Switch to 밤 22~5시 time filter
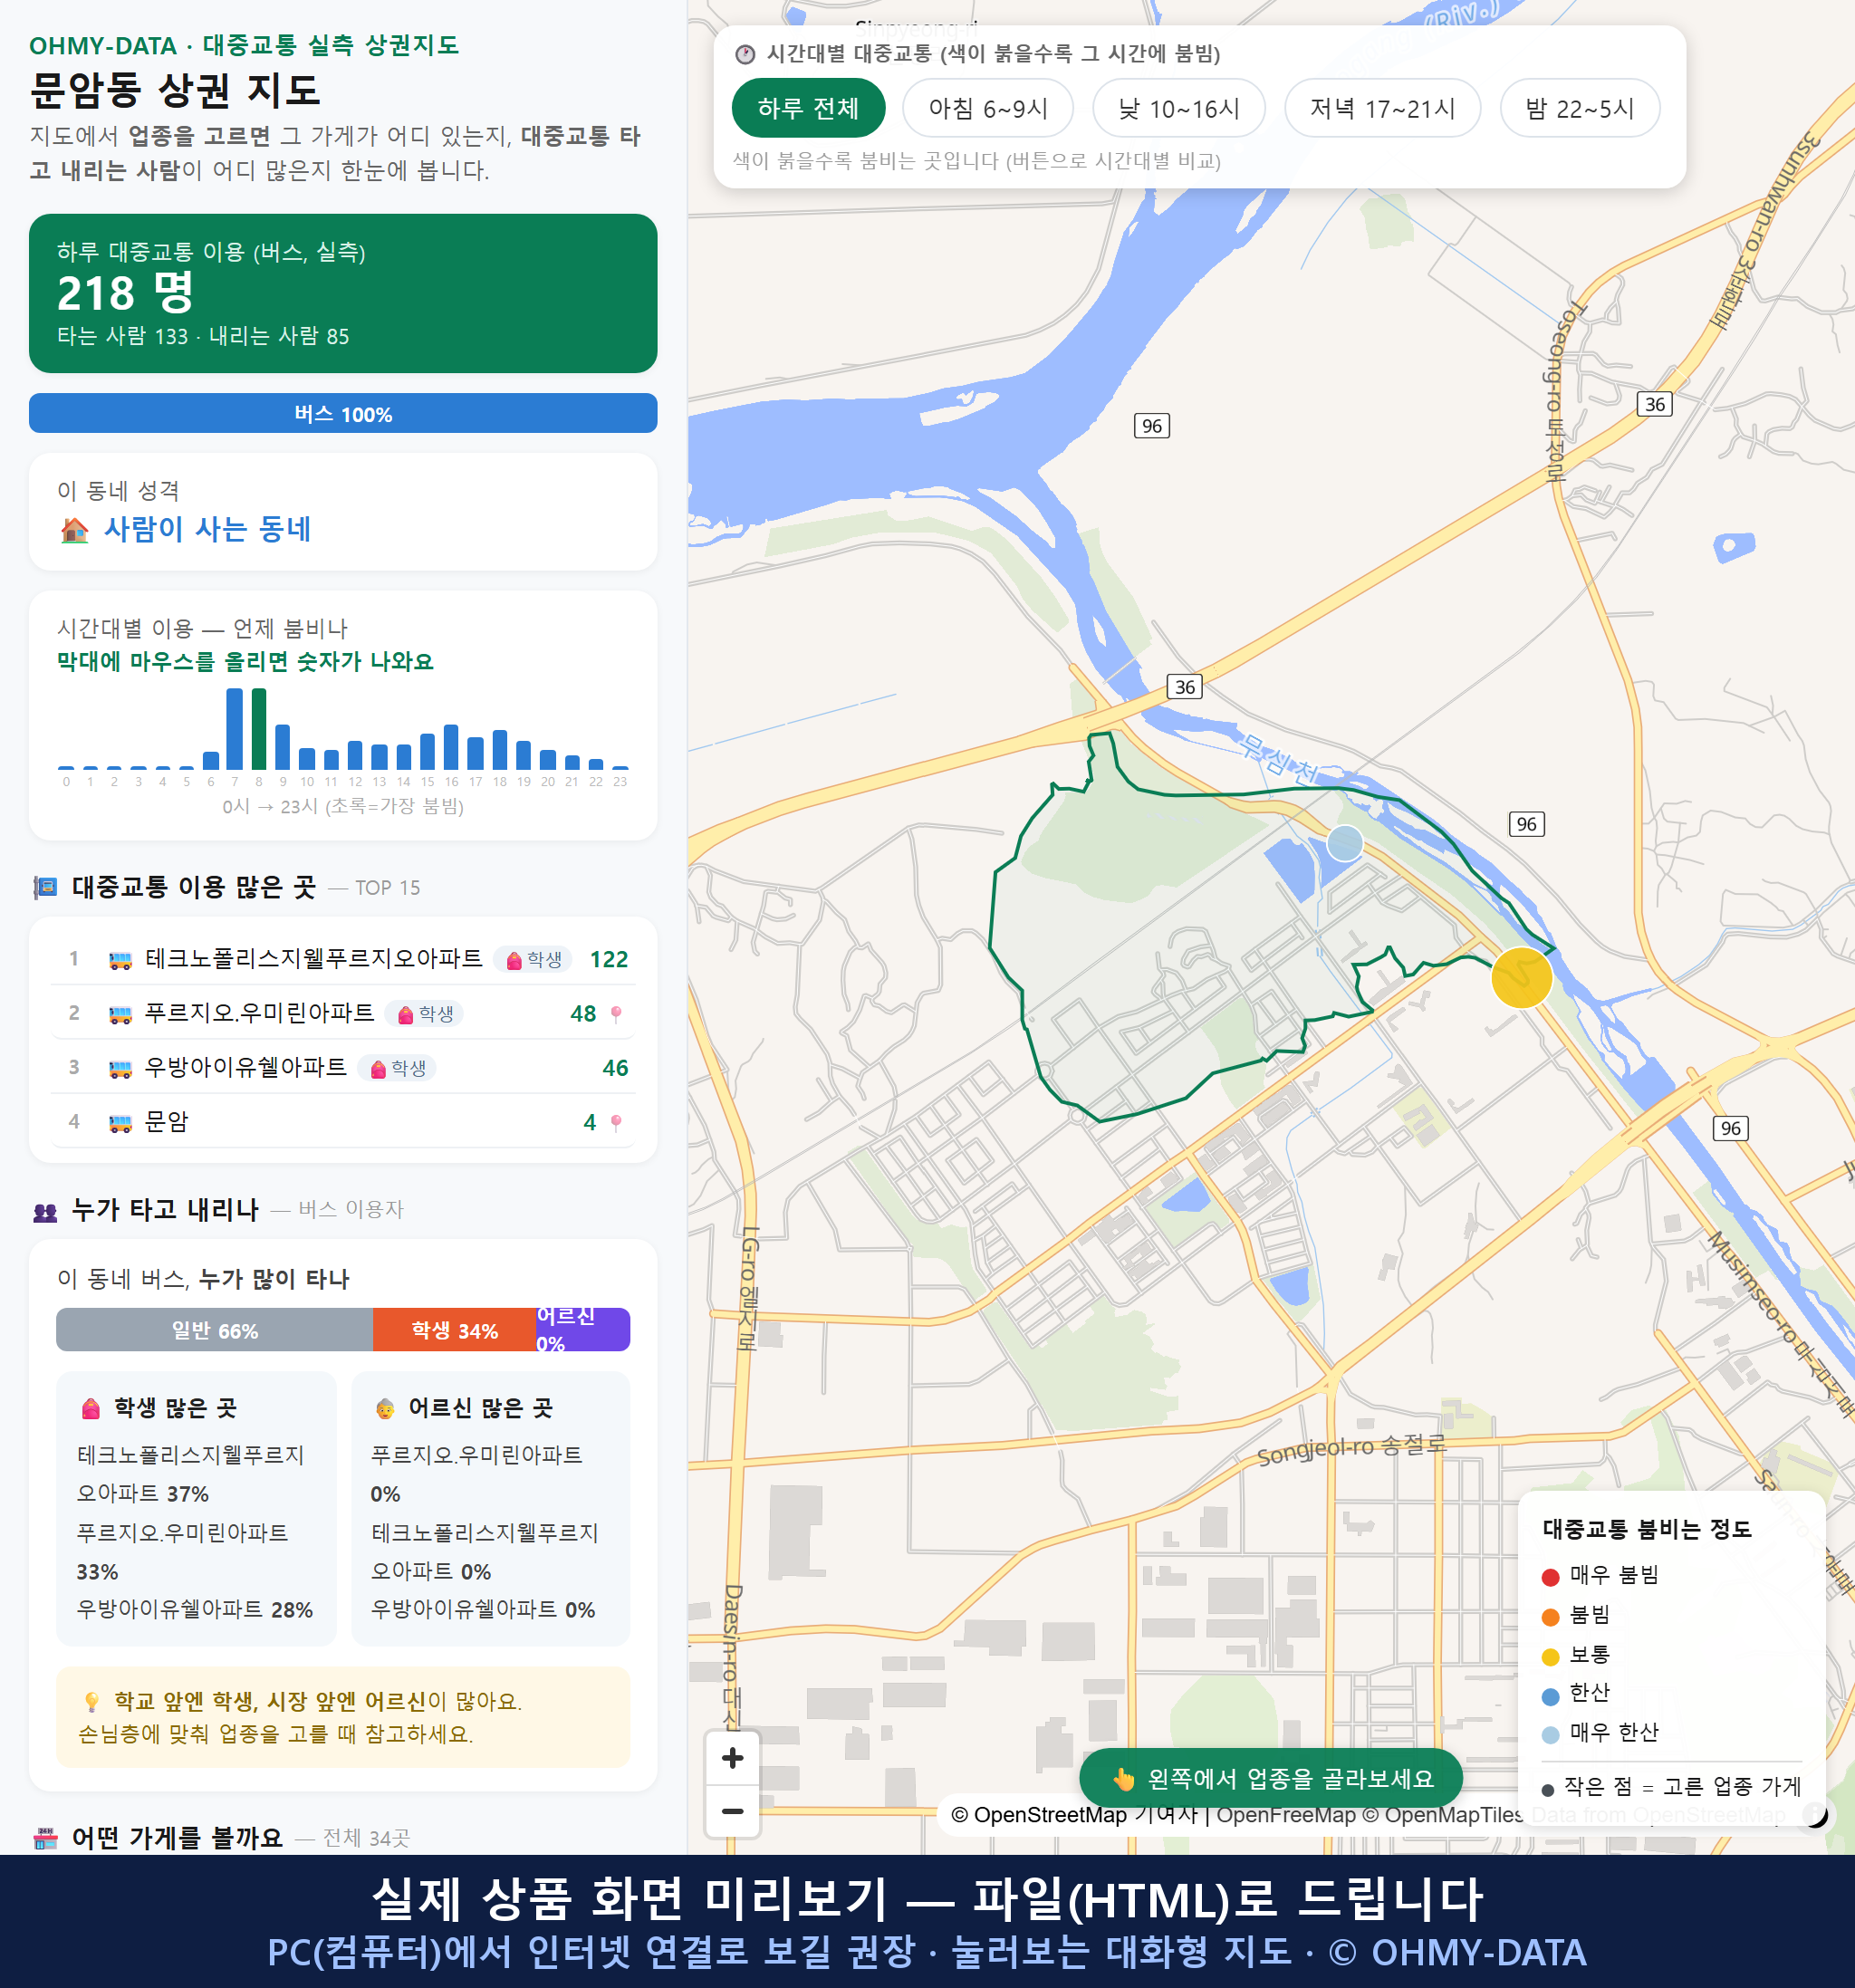1855x1988 pixels. (1579, 108)
